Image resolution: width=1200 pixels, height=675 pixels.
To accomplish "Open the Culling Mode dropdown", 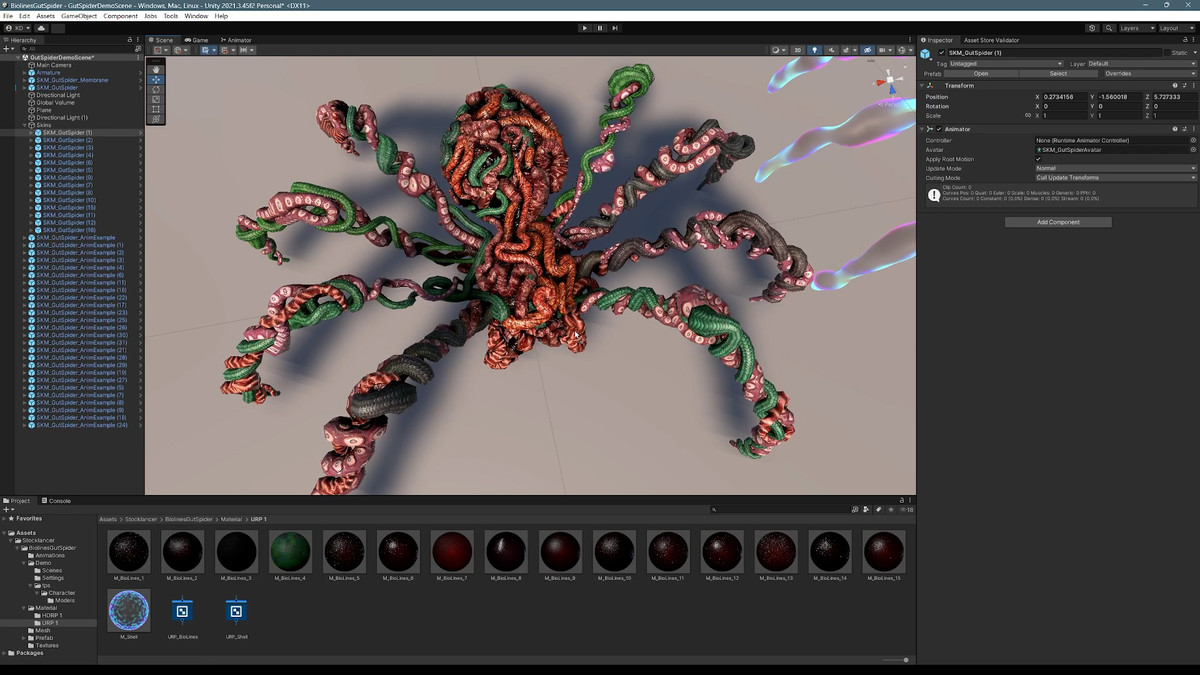I will (x=1115, y=178).
